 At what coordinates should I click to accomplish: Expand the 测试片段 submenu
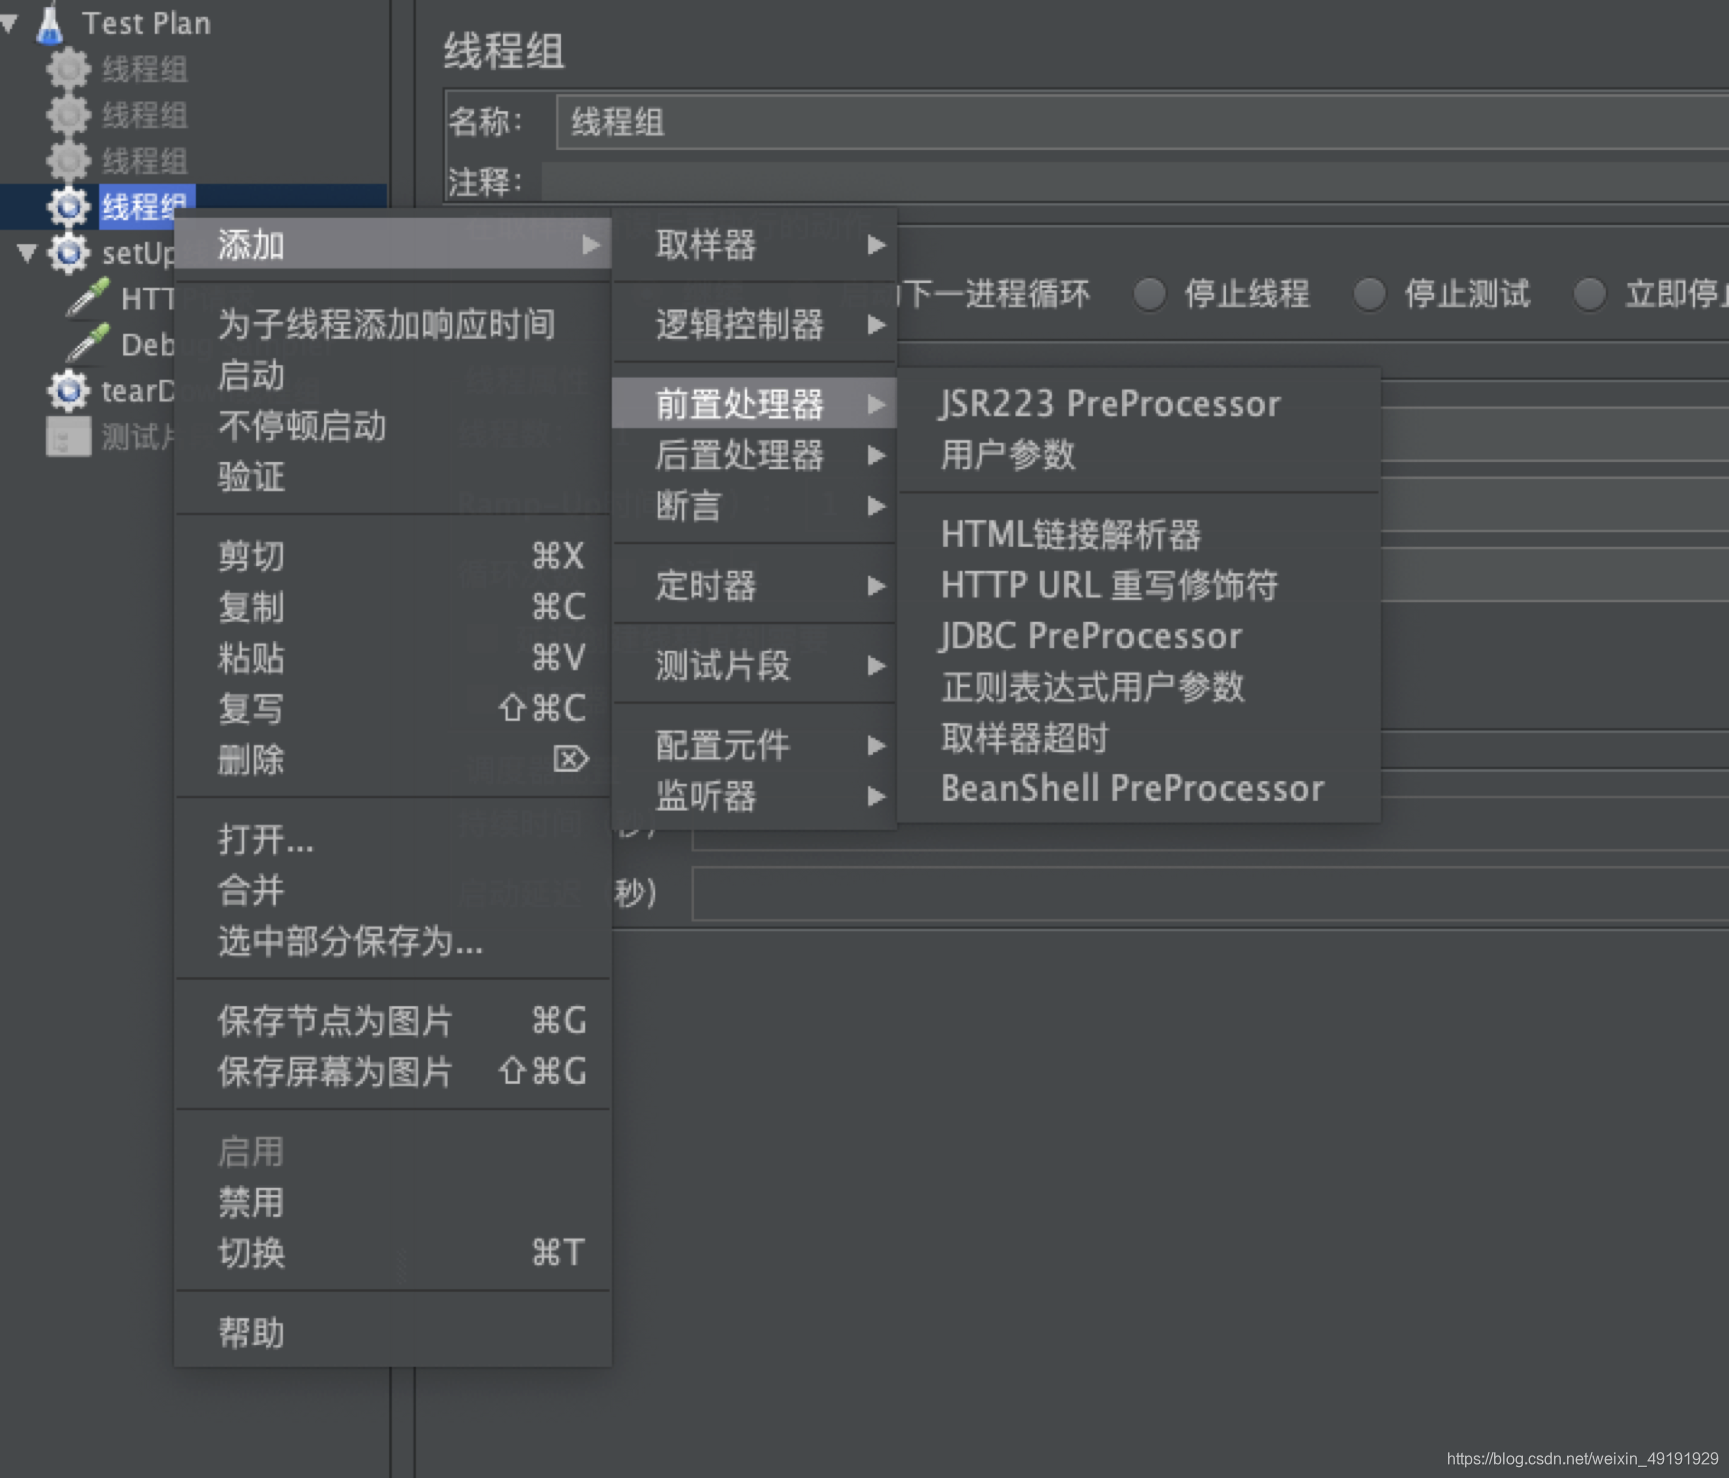point(754,665)
